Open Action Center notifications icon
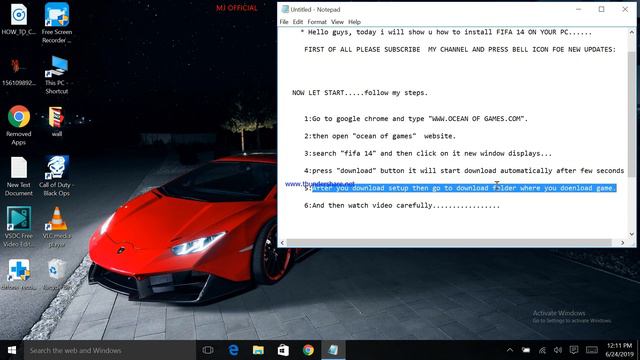 (574, 350)
